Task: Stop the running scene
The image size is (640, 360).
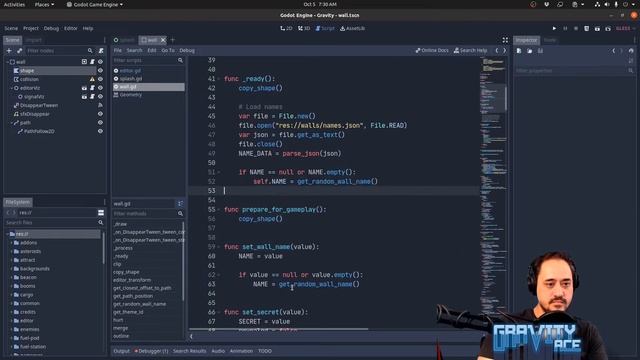Action: [x=576, y=29]
